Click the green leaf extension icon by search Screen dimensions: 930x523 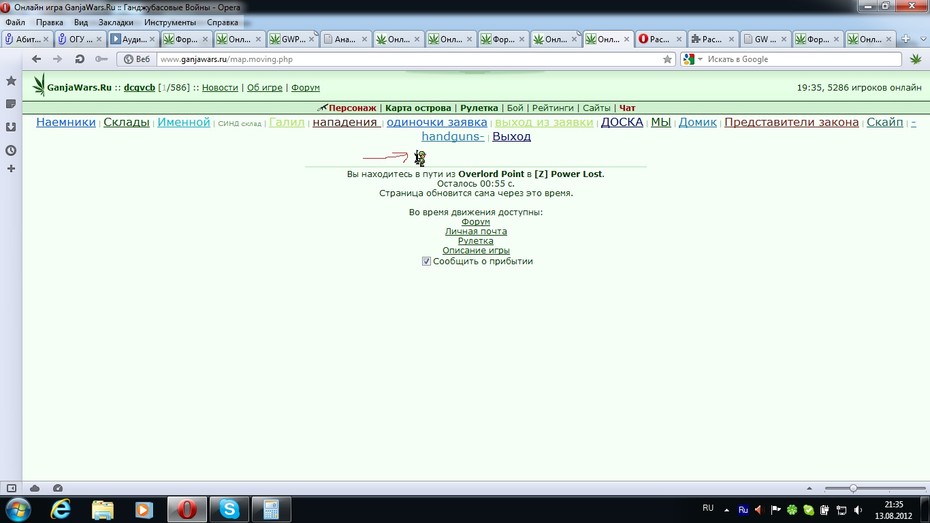point(916,59)
